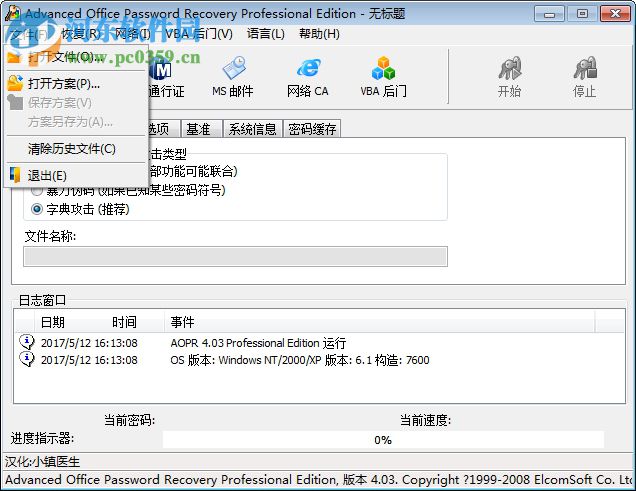The height and width of the screenshot is (491, 636).
Task: Minimize the application window
Action: click(549, 14)
